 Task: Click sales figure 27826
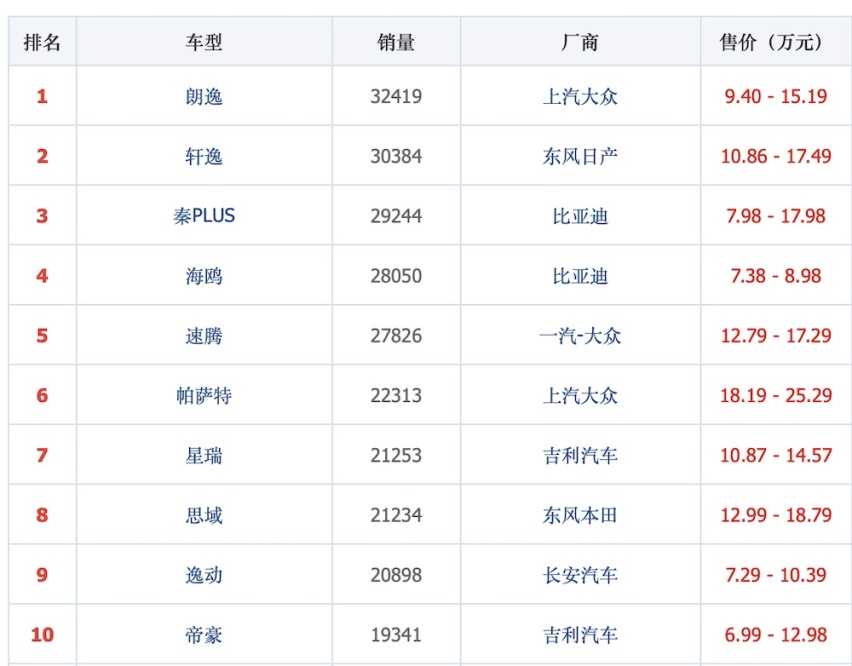click(396, 336)
